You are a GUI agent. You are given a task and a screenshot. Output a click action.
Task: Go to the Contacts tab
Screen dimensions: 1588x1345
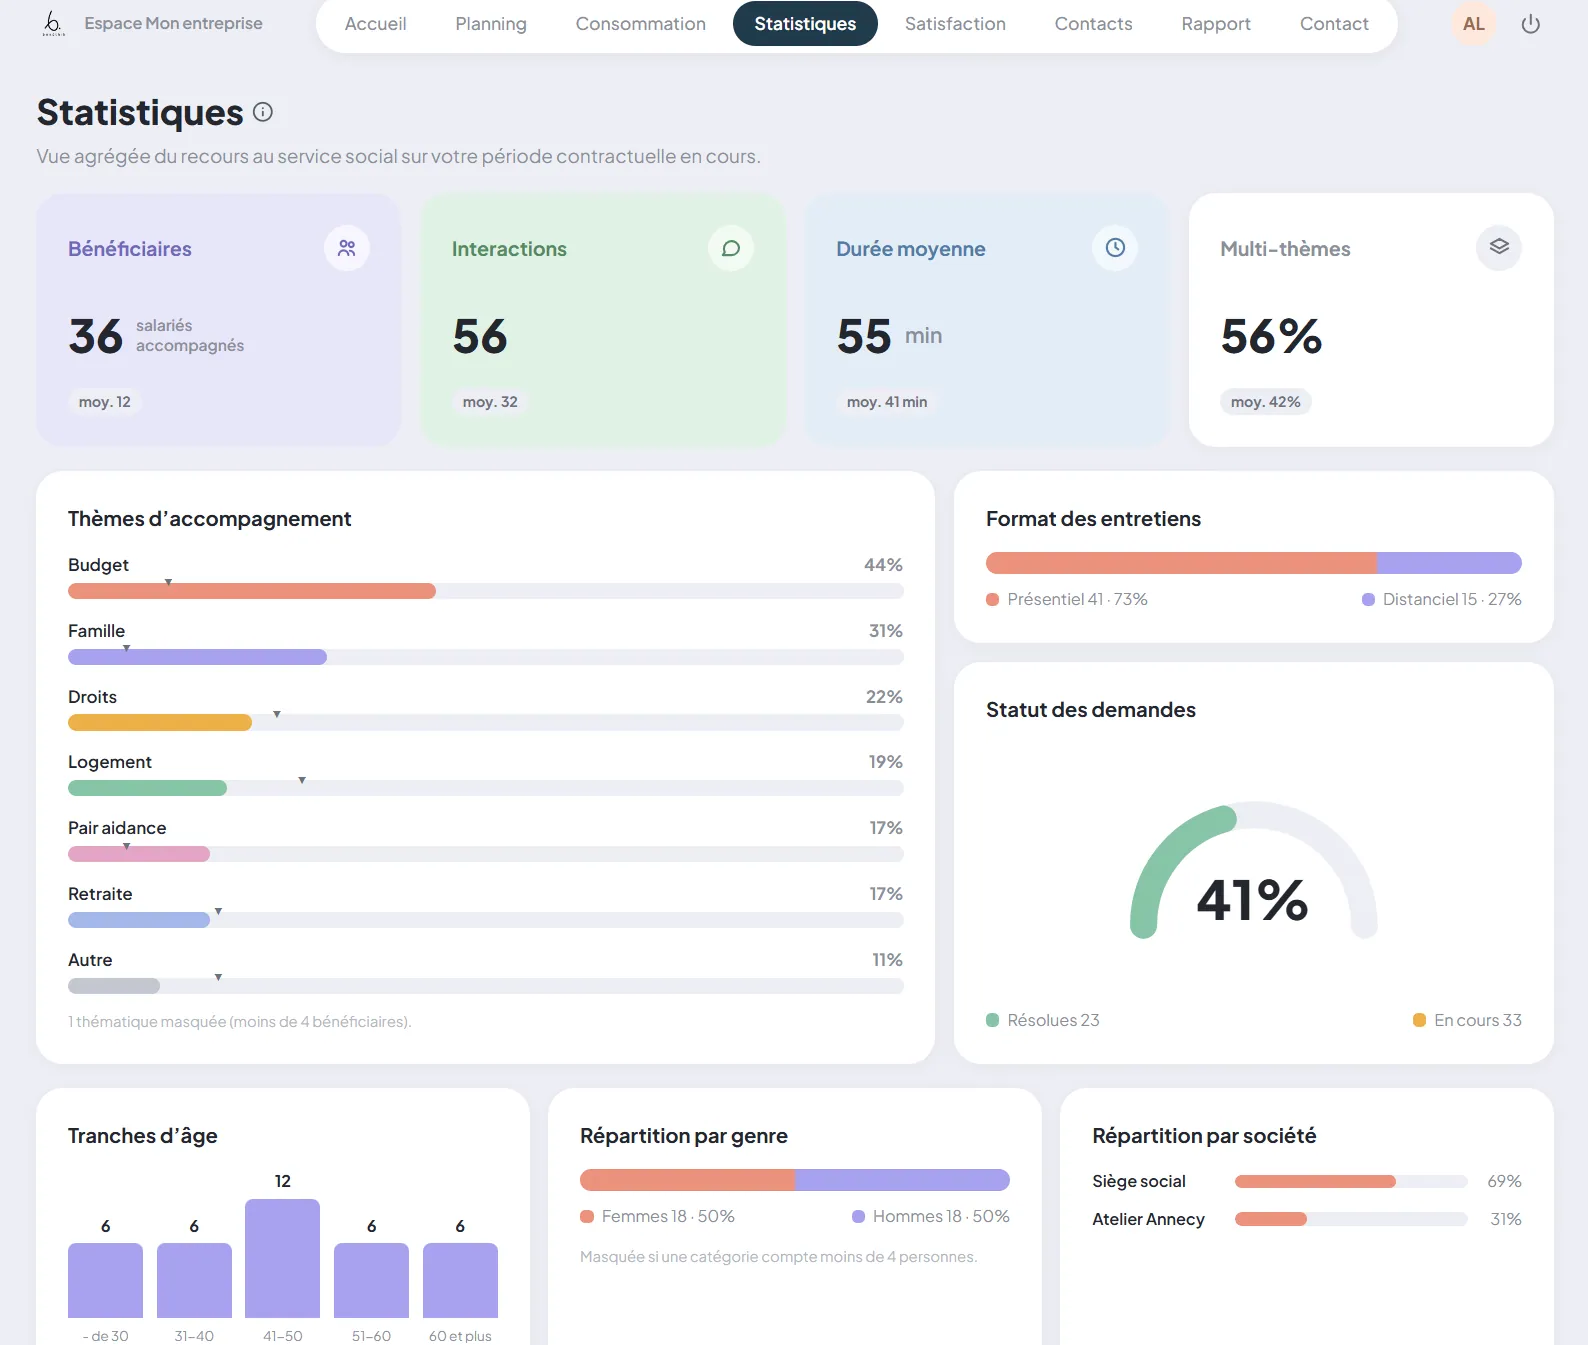point(1094,24)
